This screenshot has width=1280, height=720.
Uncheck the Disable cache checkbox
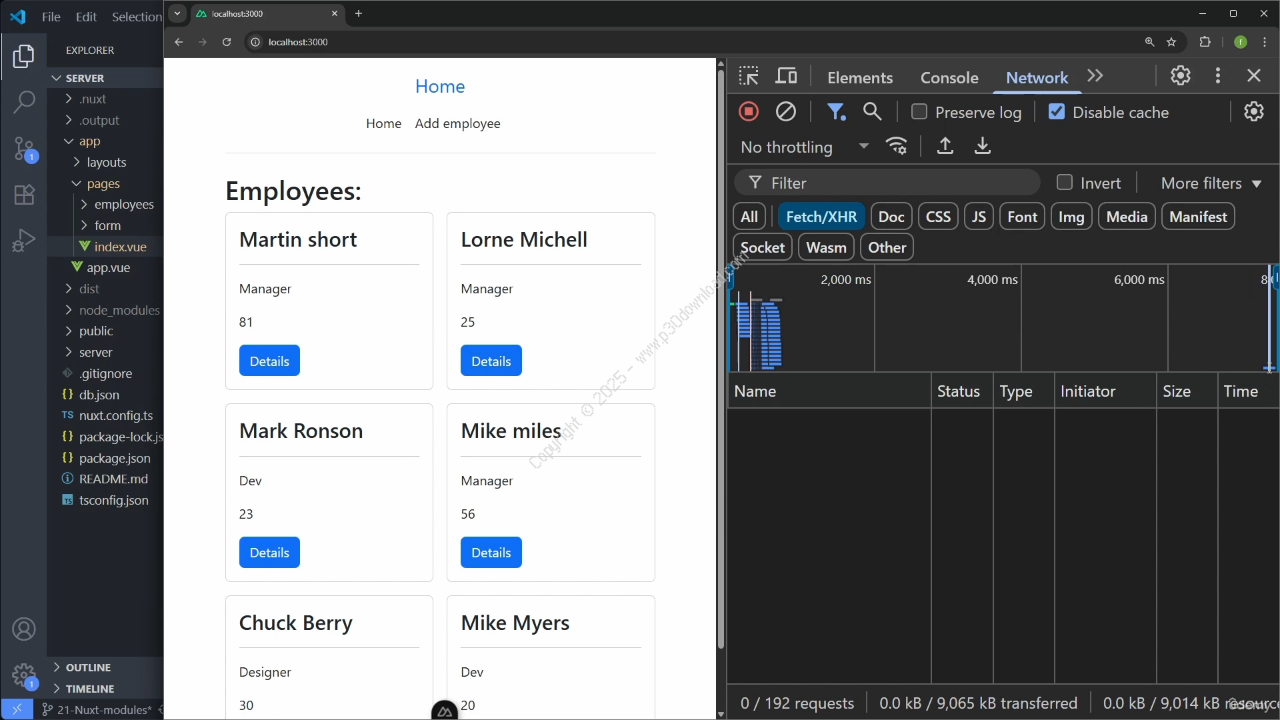pyautogui.click(x=1057, y=112)
